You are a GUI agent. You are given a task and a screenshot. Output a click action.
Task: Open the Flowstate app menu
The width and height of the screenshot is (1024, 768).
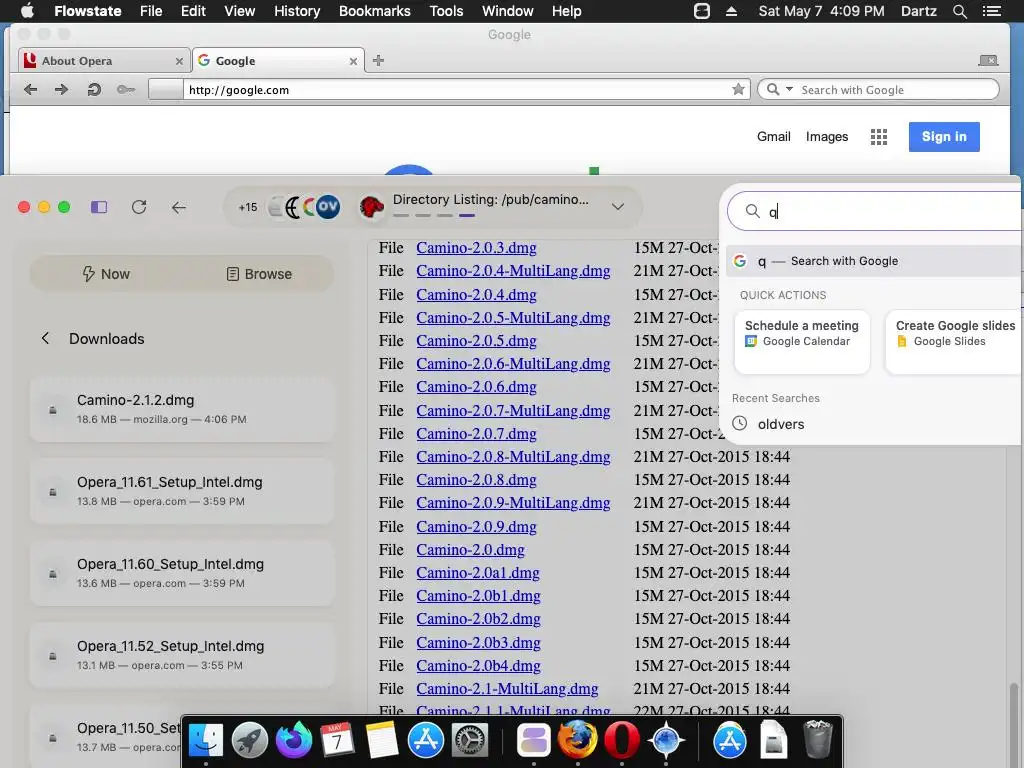pos(88,11)
